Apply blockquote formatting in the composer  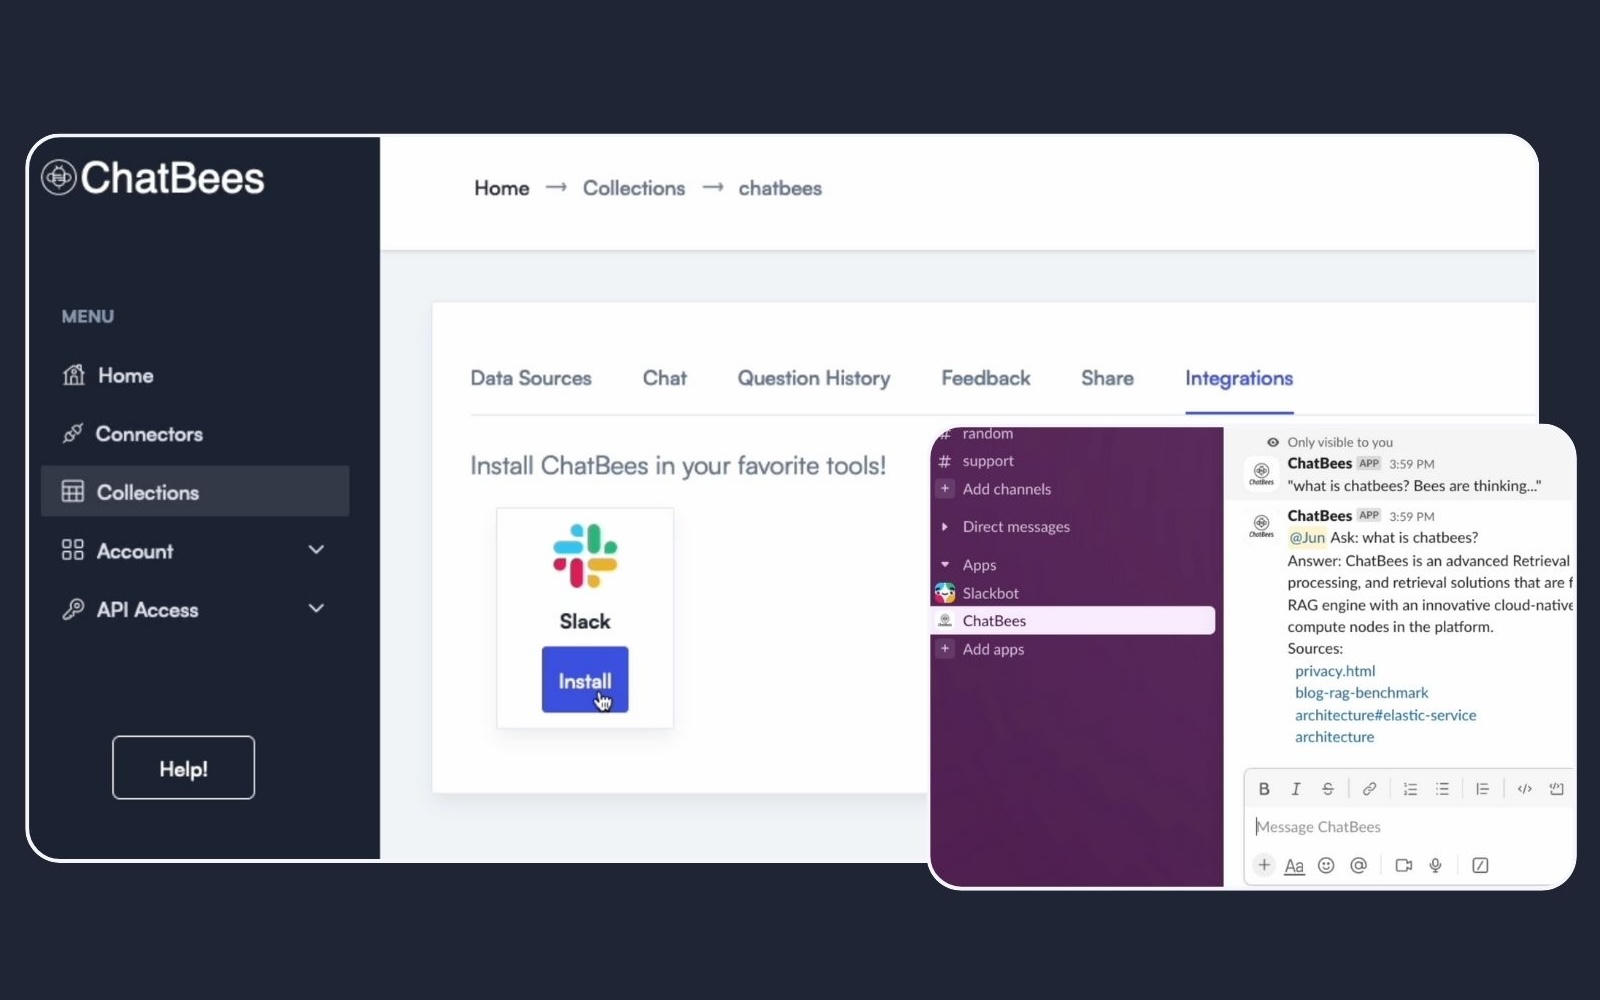[x=1482, y=789]
